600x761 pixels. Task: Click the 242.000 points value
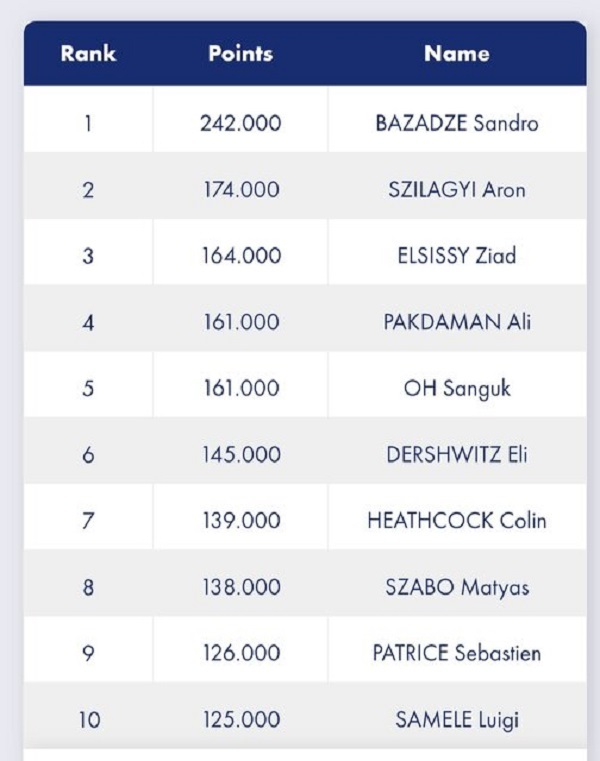tap(240, 124)
